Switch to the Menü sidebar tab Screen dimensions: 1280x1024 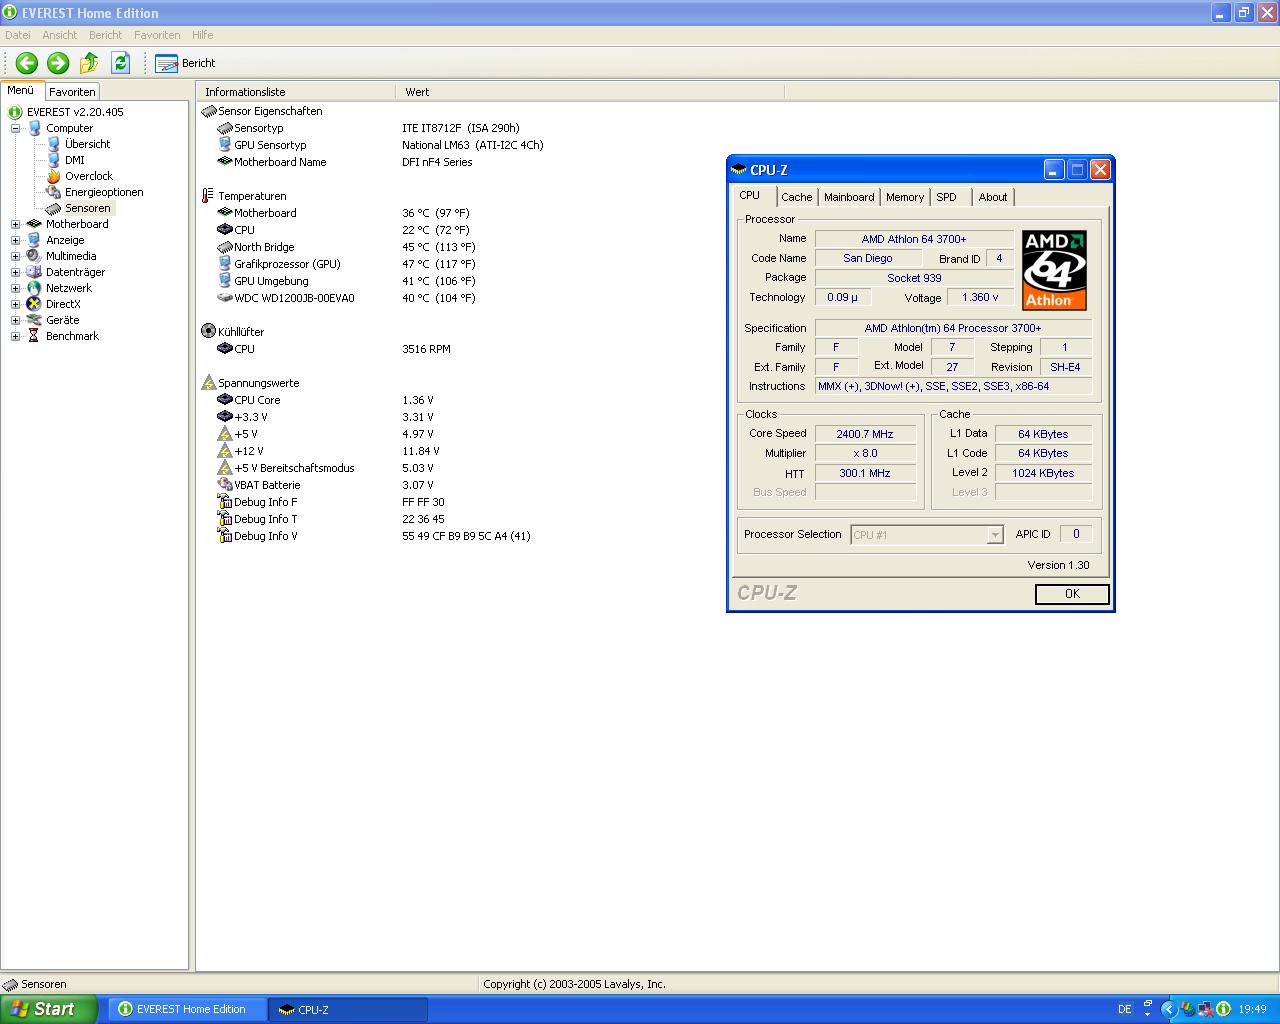(x=21, y=90)
